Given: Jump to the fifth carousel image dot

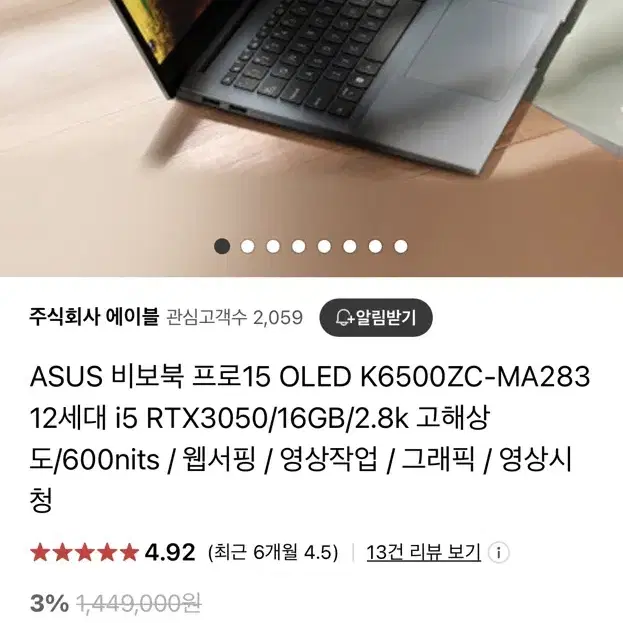Looking at the screenshot, I should [324, 246].
